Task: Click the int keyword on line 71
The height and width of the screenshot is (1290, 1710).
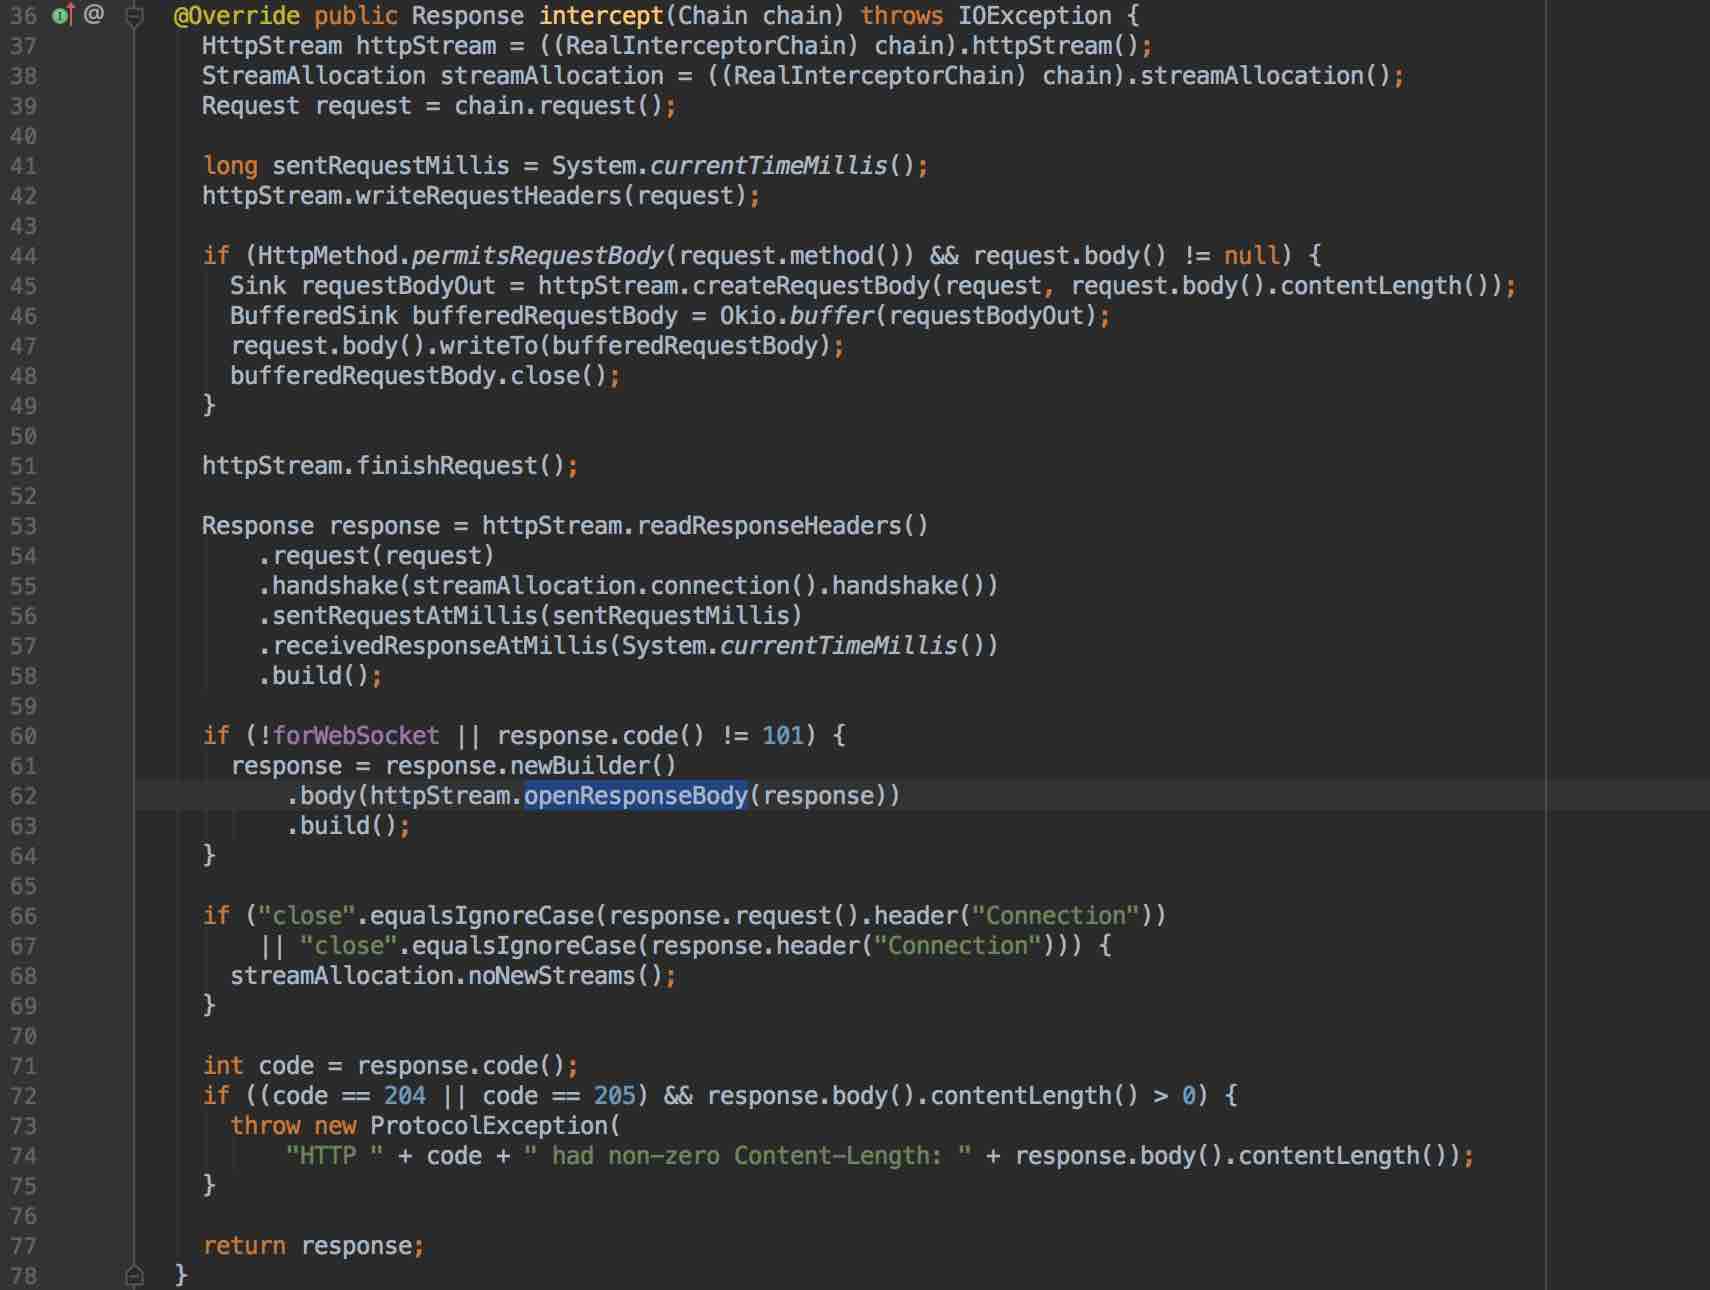Action: point(223,1066)
